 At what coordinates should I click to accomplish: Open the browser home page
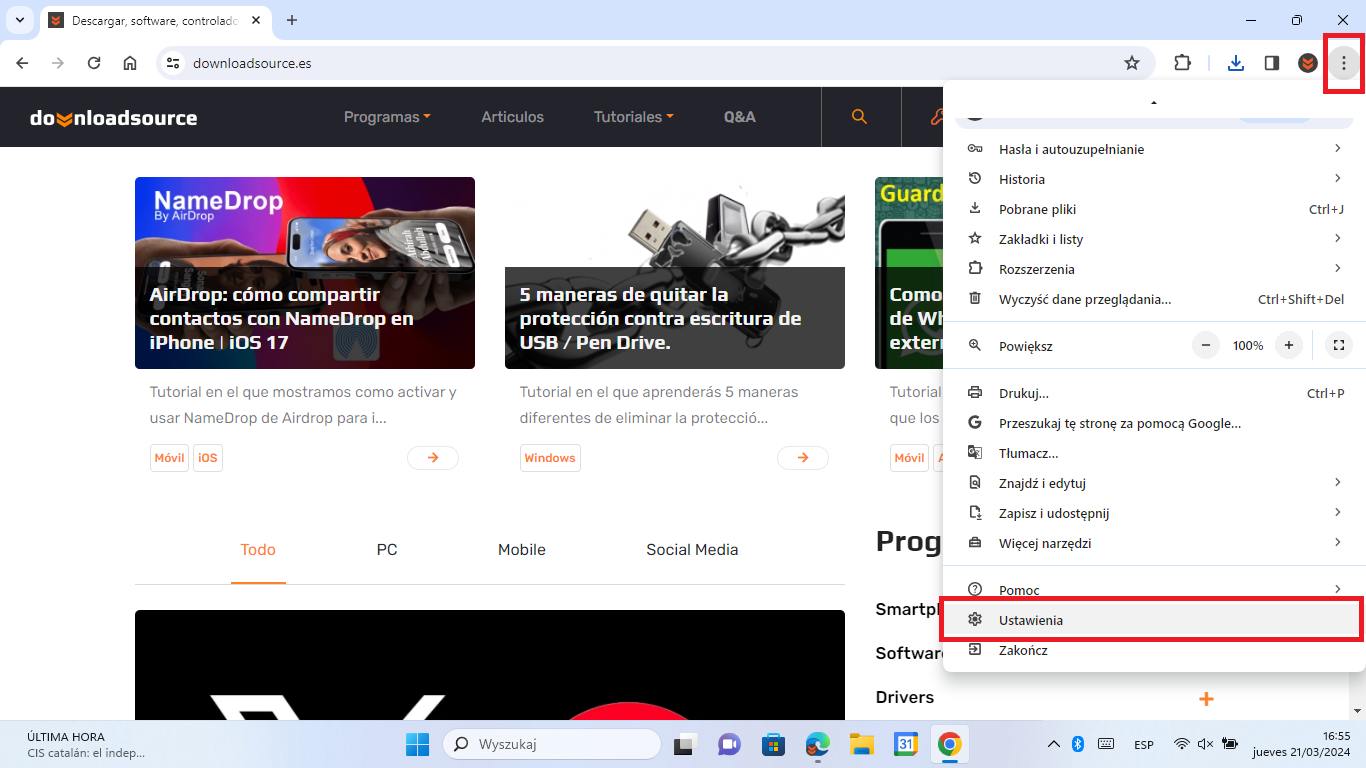point(130,63)
